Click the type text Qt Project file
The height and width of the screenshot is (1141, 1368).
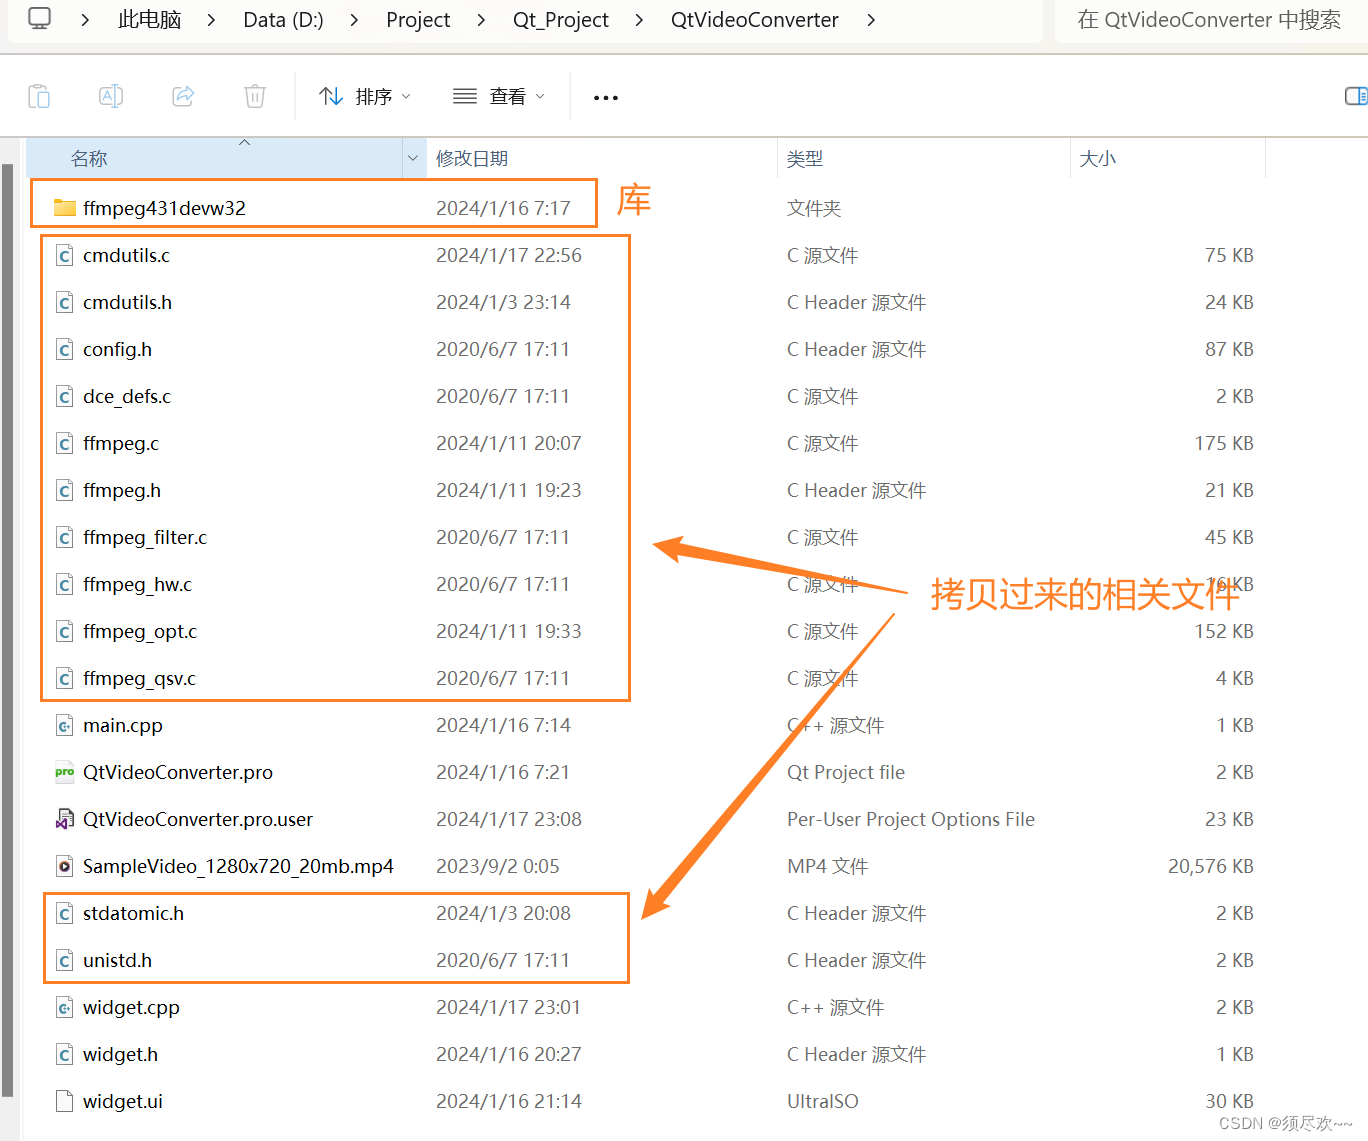point(846,772)
